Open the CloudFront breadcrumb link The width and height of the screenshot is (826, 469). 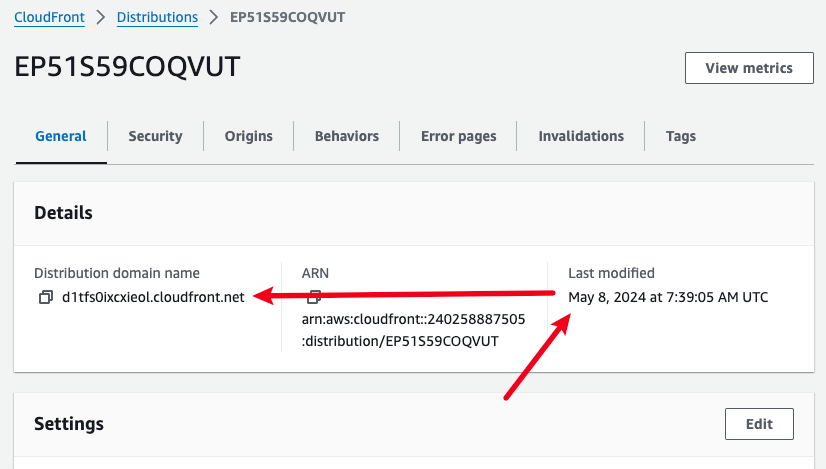pyautogui.click(x=50, y=17)
